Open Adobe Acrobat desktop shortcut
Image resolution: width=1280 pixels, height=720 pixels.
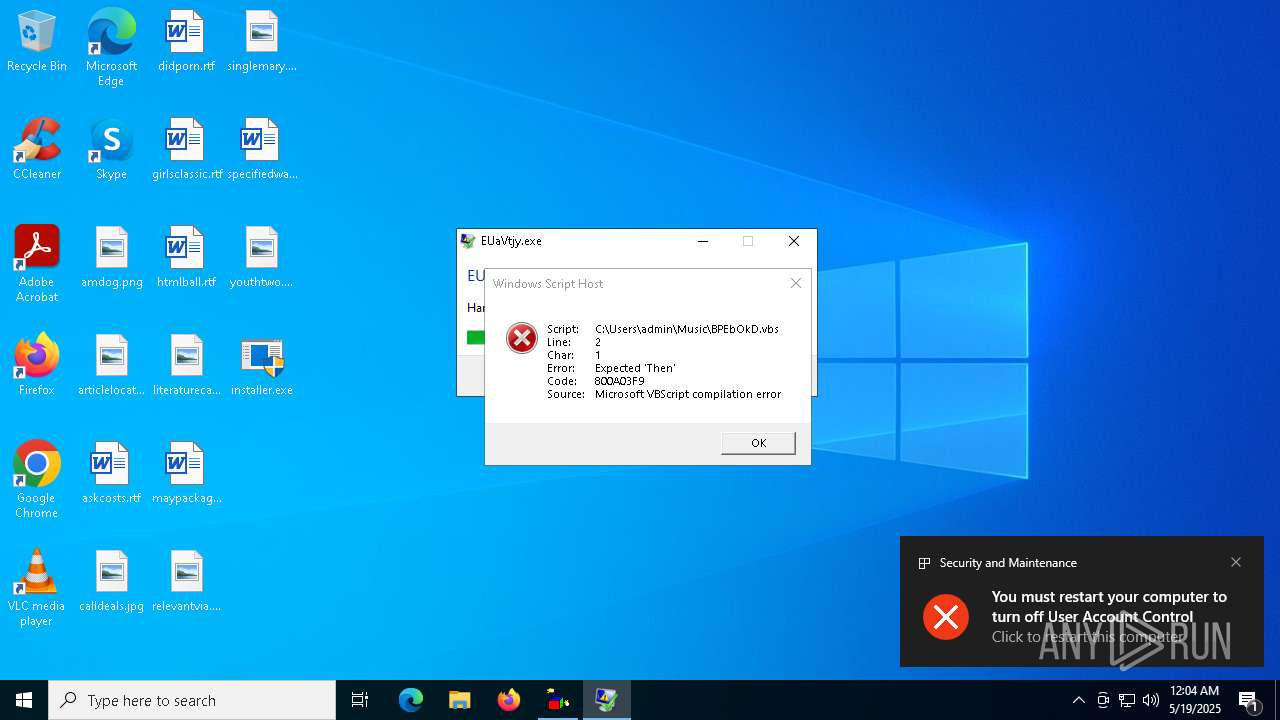(37, 264)
